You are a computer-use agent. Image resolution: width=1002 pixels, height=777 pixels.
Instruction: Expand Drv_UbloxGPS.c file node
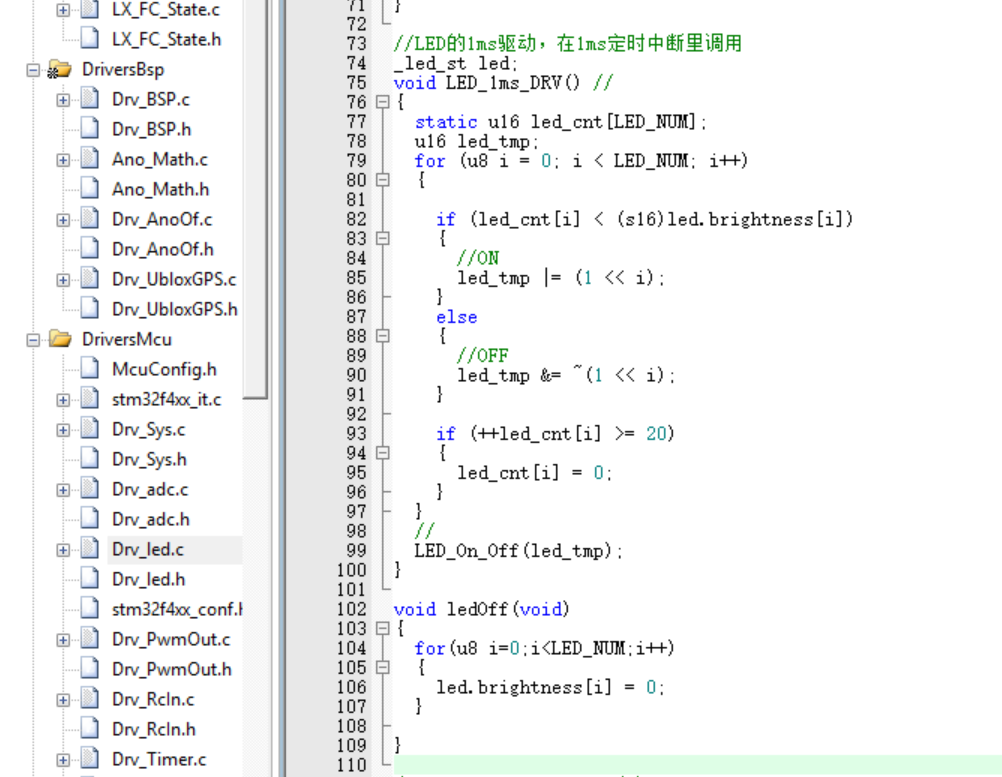click(63, 280)
